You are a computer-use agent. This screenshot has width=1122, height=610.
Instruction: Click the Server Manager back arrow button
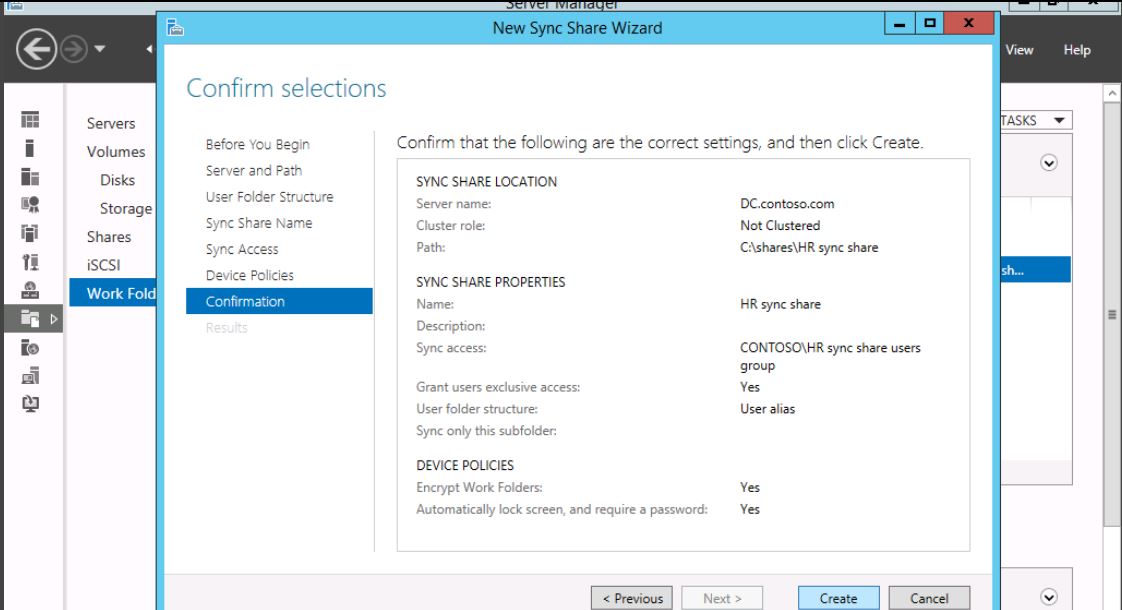point(36,49)
